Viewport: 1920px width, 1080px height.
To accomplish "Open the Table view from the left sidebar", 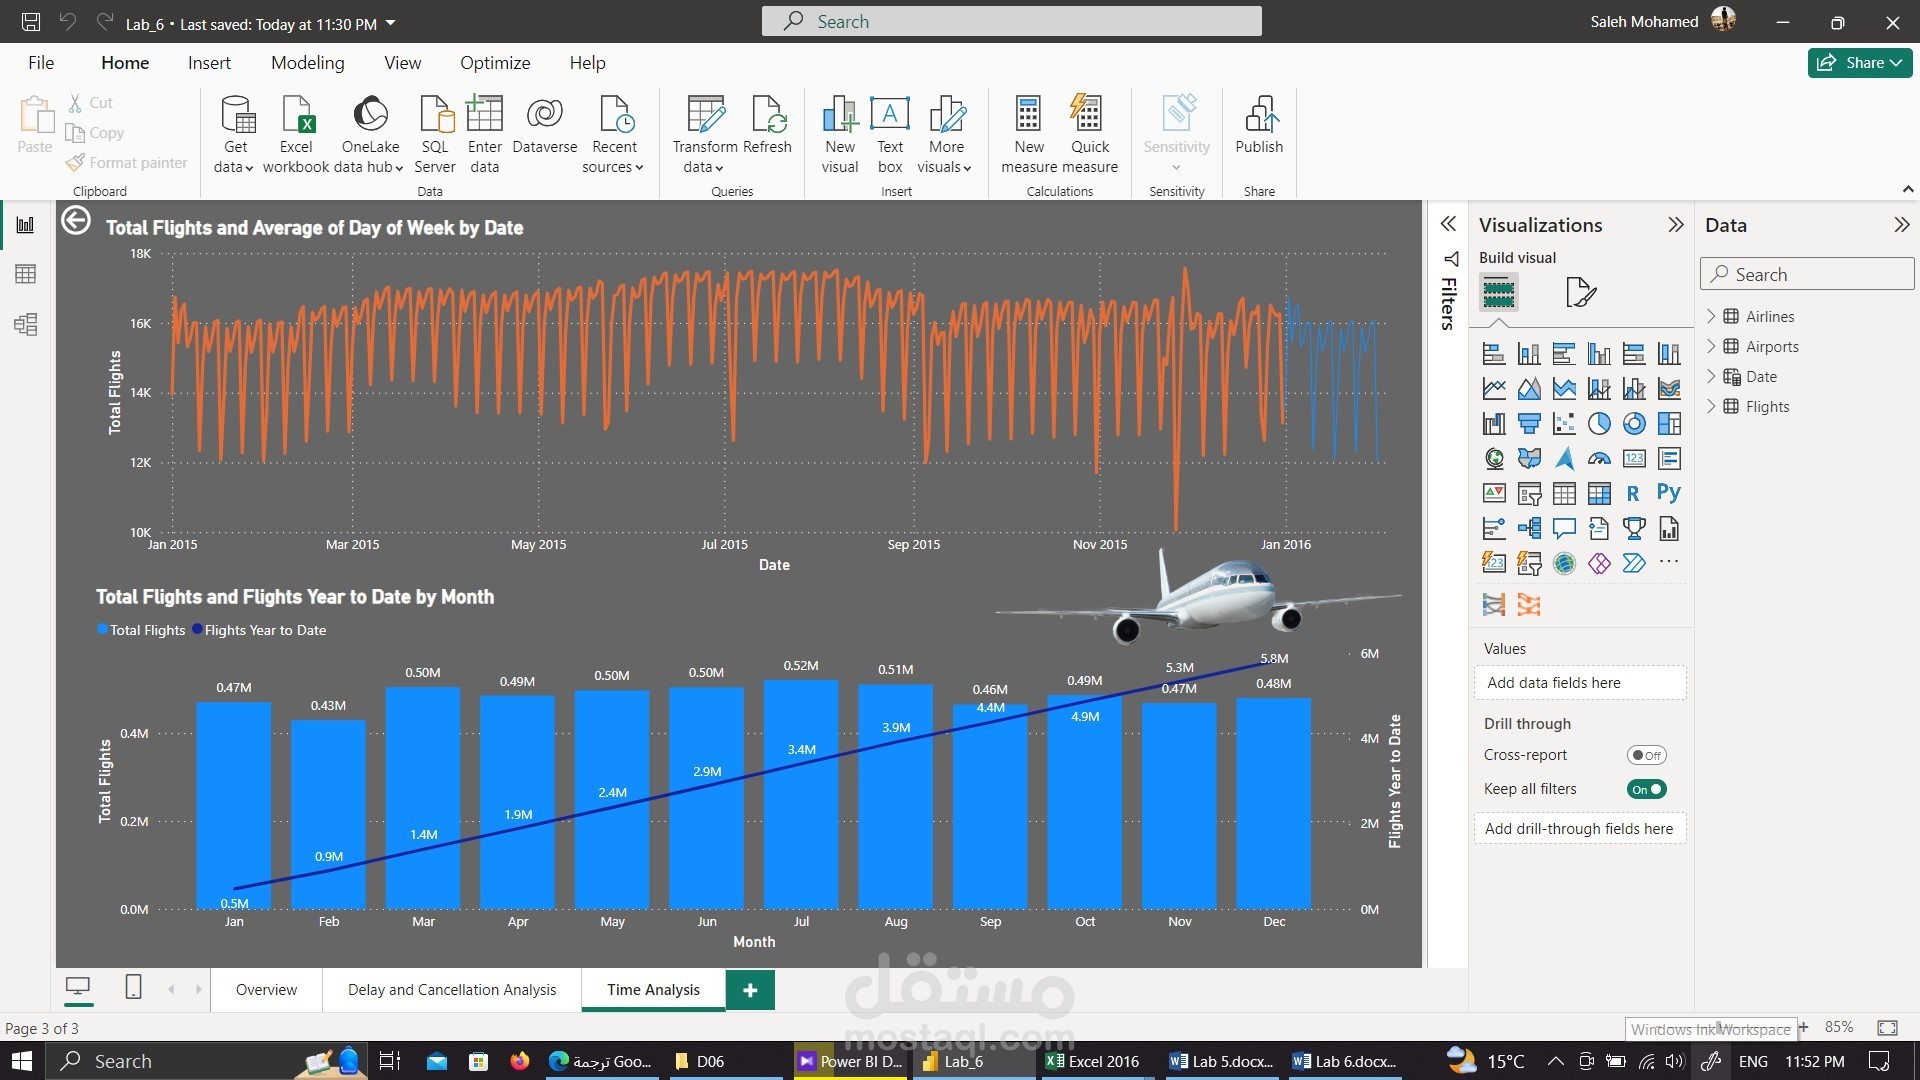I will (26, 274).
